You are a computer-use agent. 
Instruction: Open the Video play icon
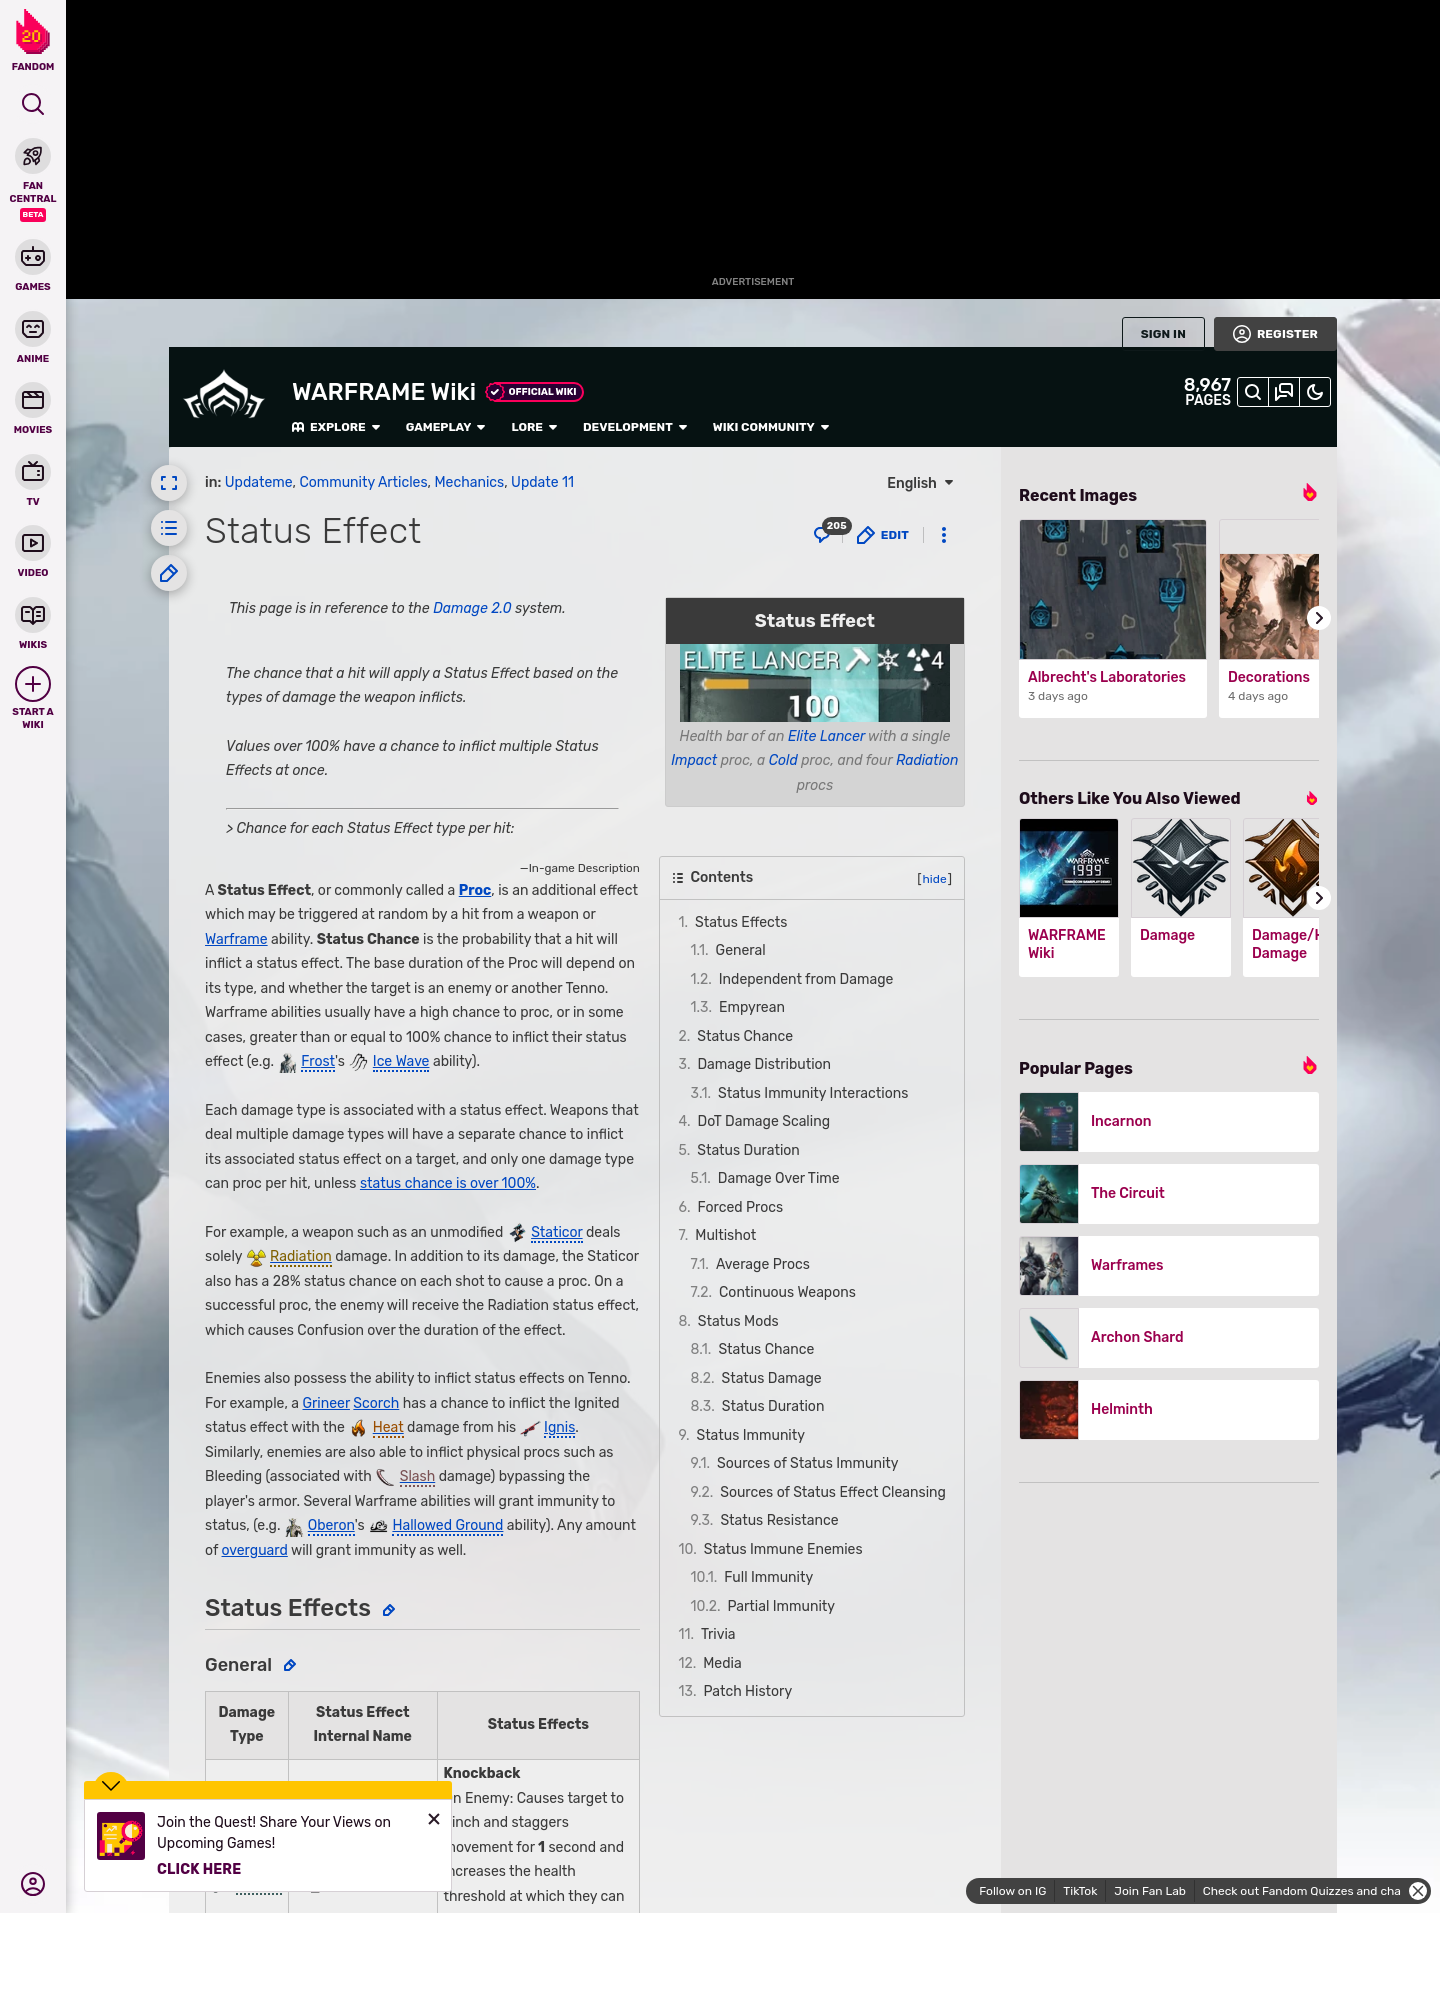pyautogui.click(x=33, y=543)
